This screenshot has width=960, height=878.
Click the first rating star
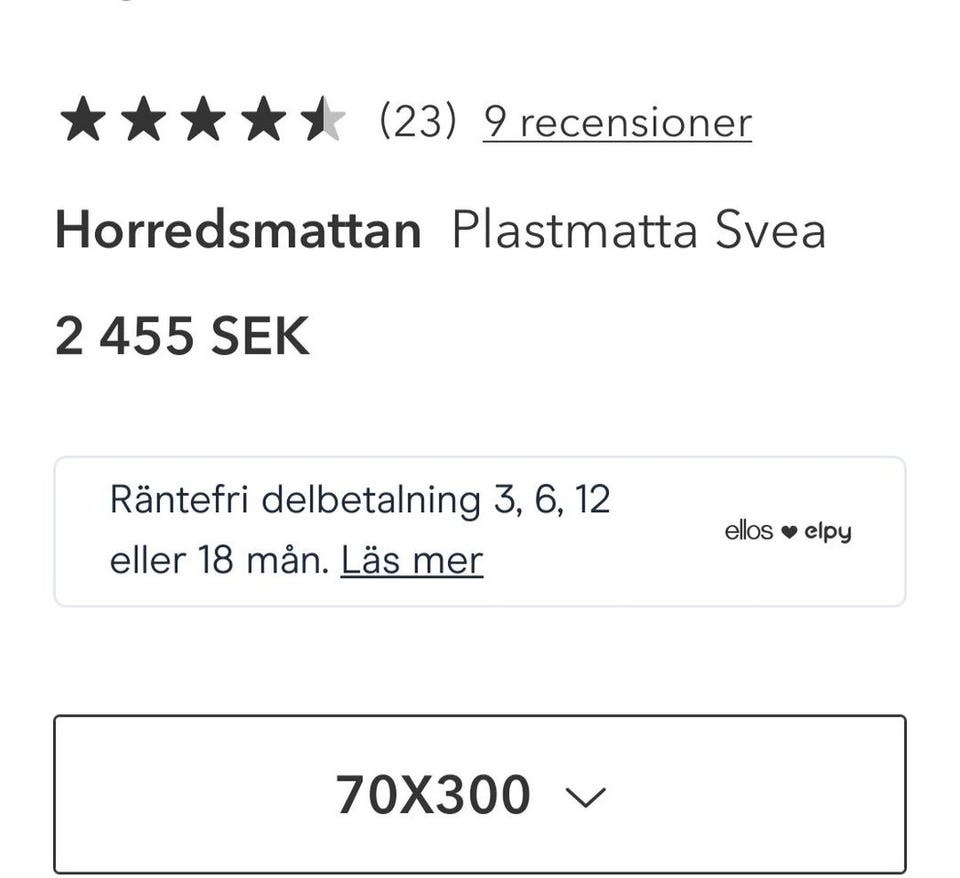coord(83,122)
